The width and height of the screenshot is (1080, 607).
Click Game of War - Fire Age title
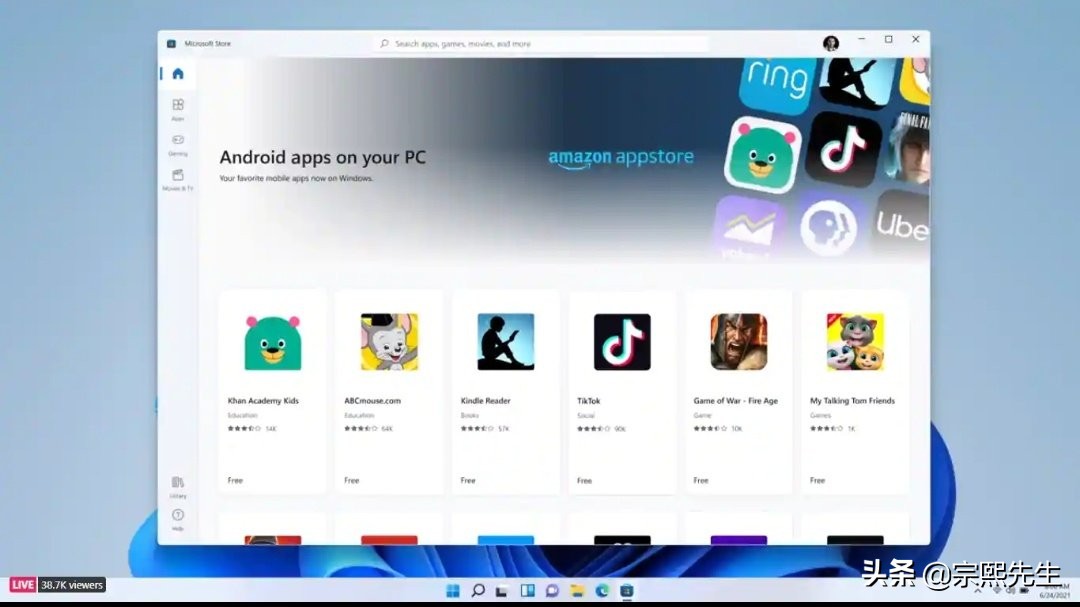(736, 400)
